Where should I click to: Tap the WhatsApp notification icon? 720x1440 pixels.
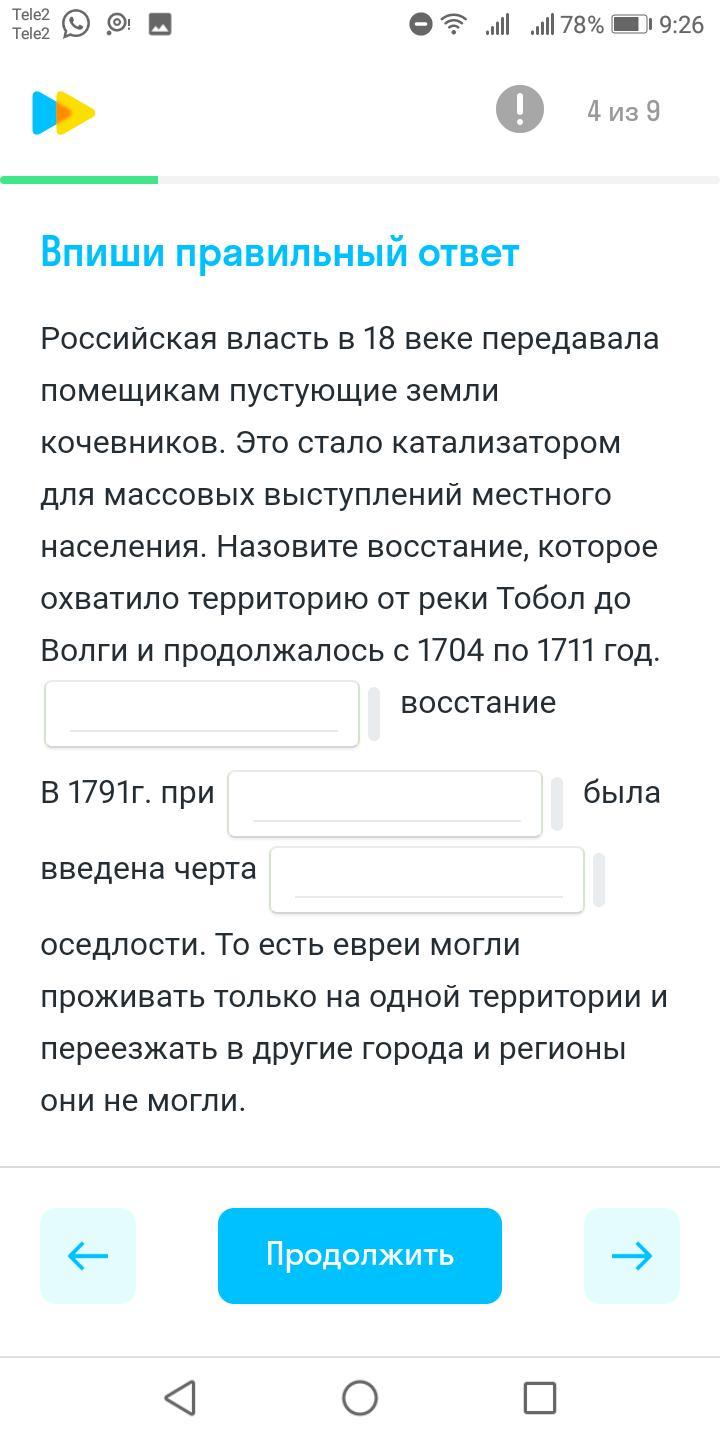[76, 24]
